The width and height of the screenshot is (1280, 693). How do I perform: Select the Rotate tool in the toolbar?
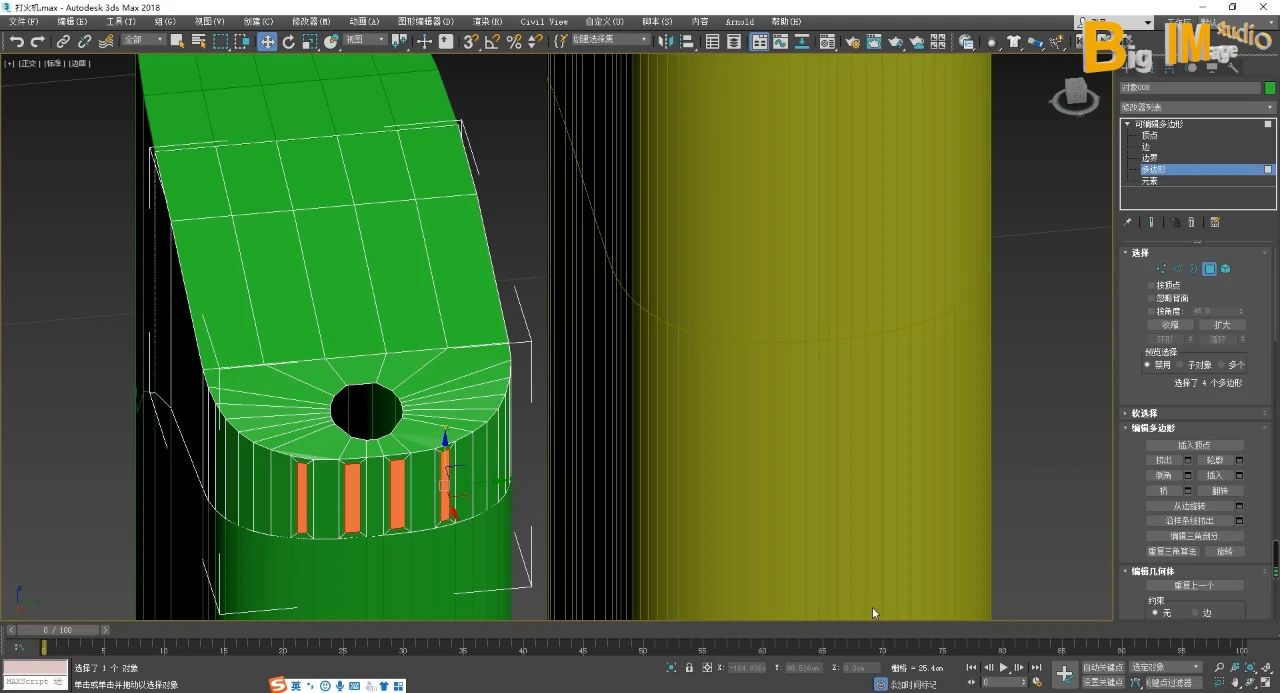tap(289, 41)
